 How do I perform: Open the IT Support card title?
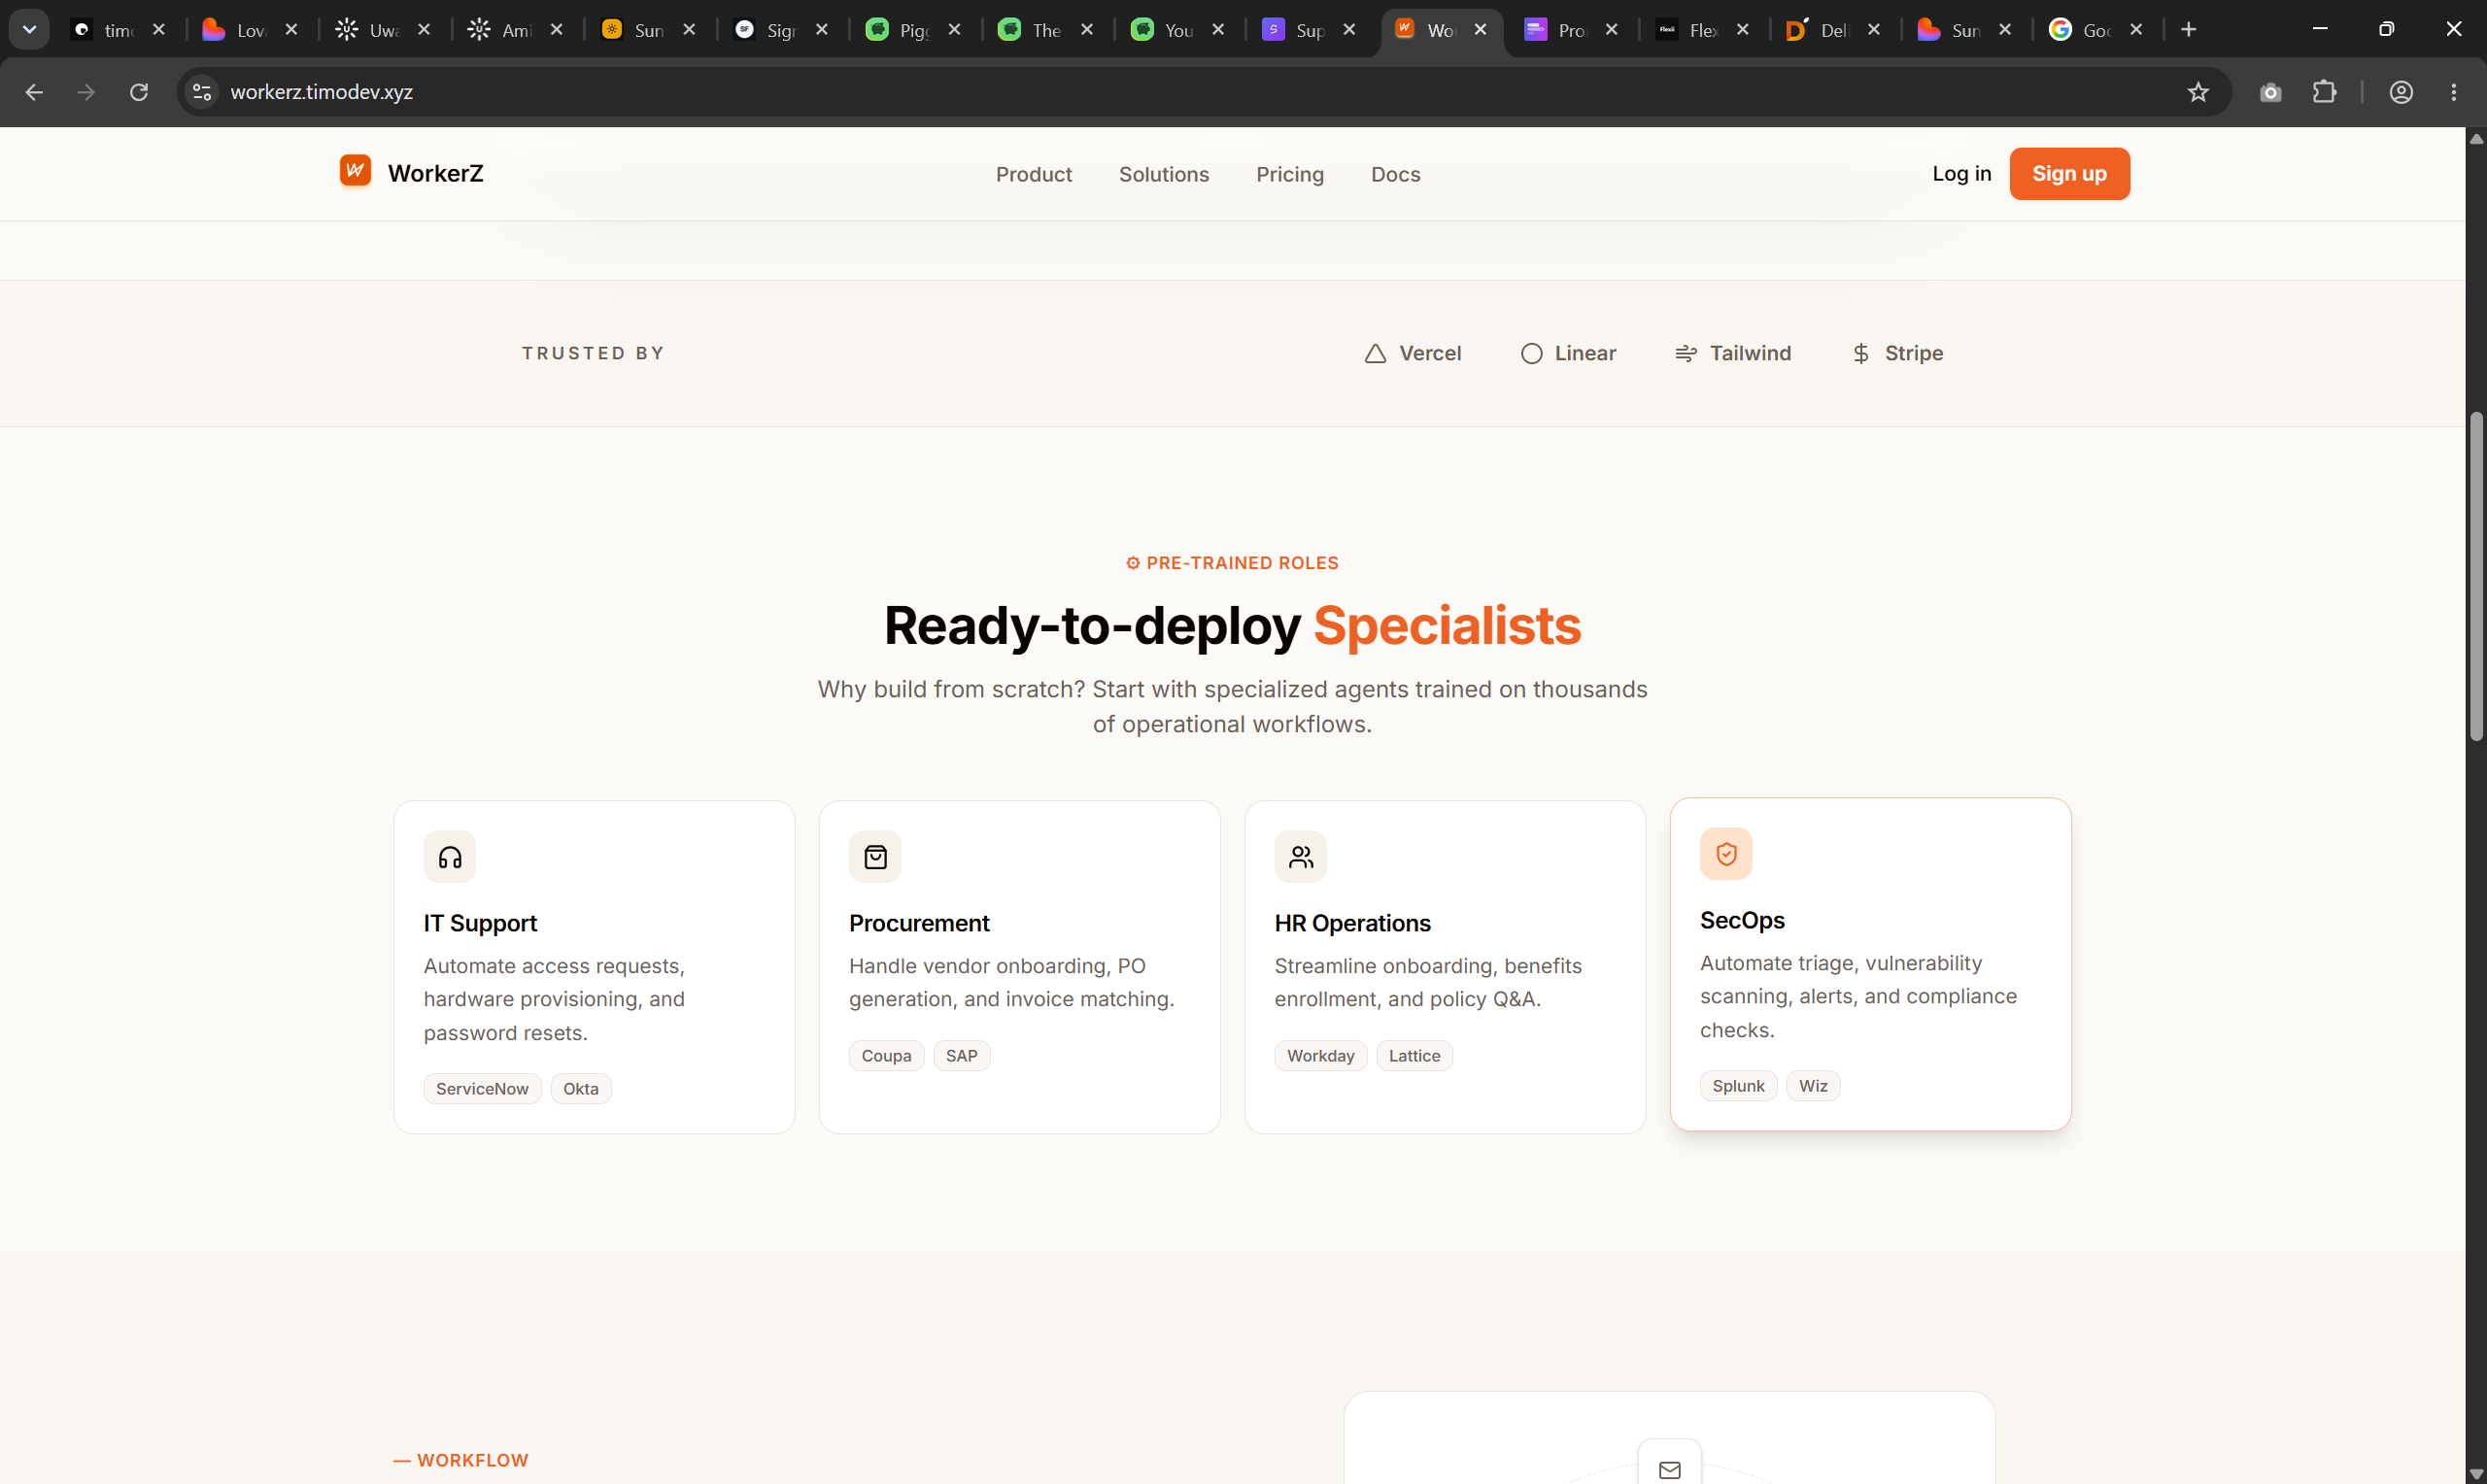point(480,923)
